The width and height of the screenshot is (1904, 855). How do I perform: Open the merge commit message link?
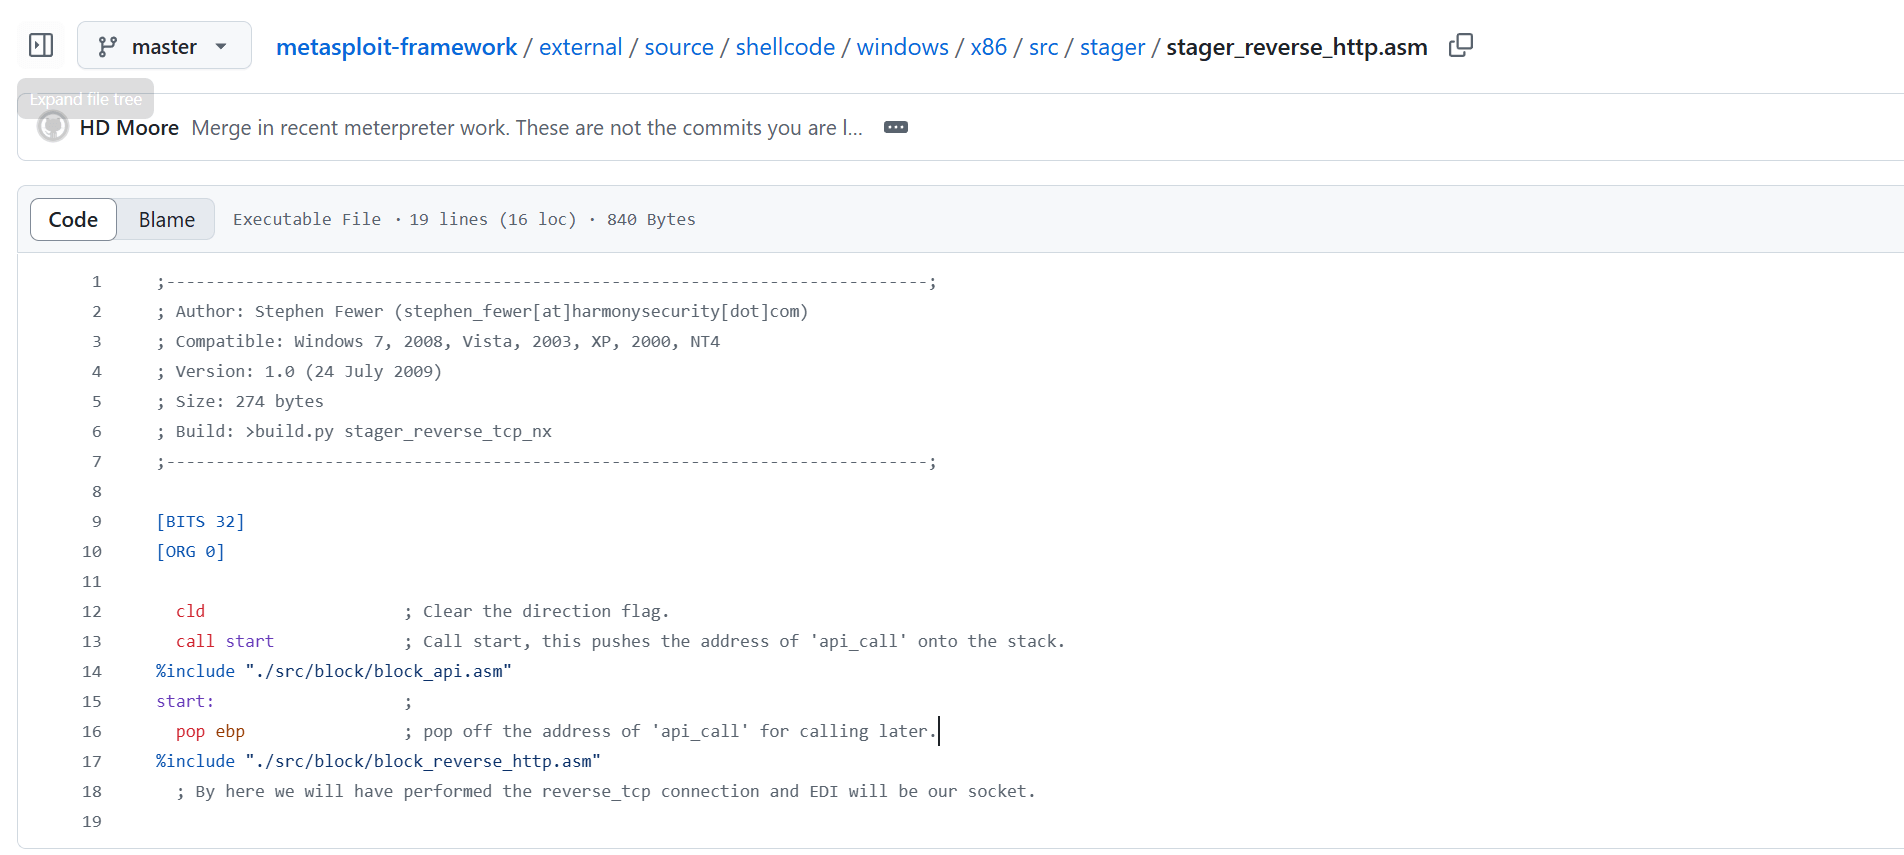tap(526, 128)
